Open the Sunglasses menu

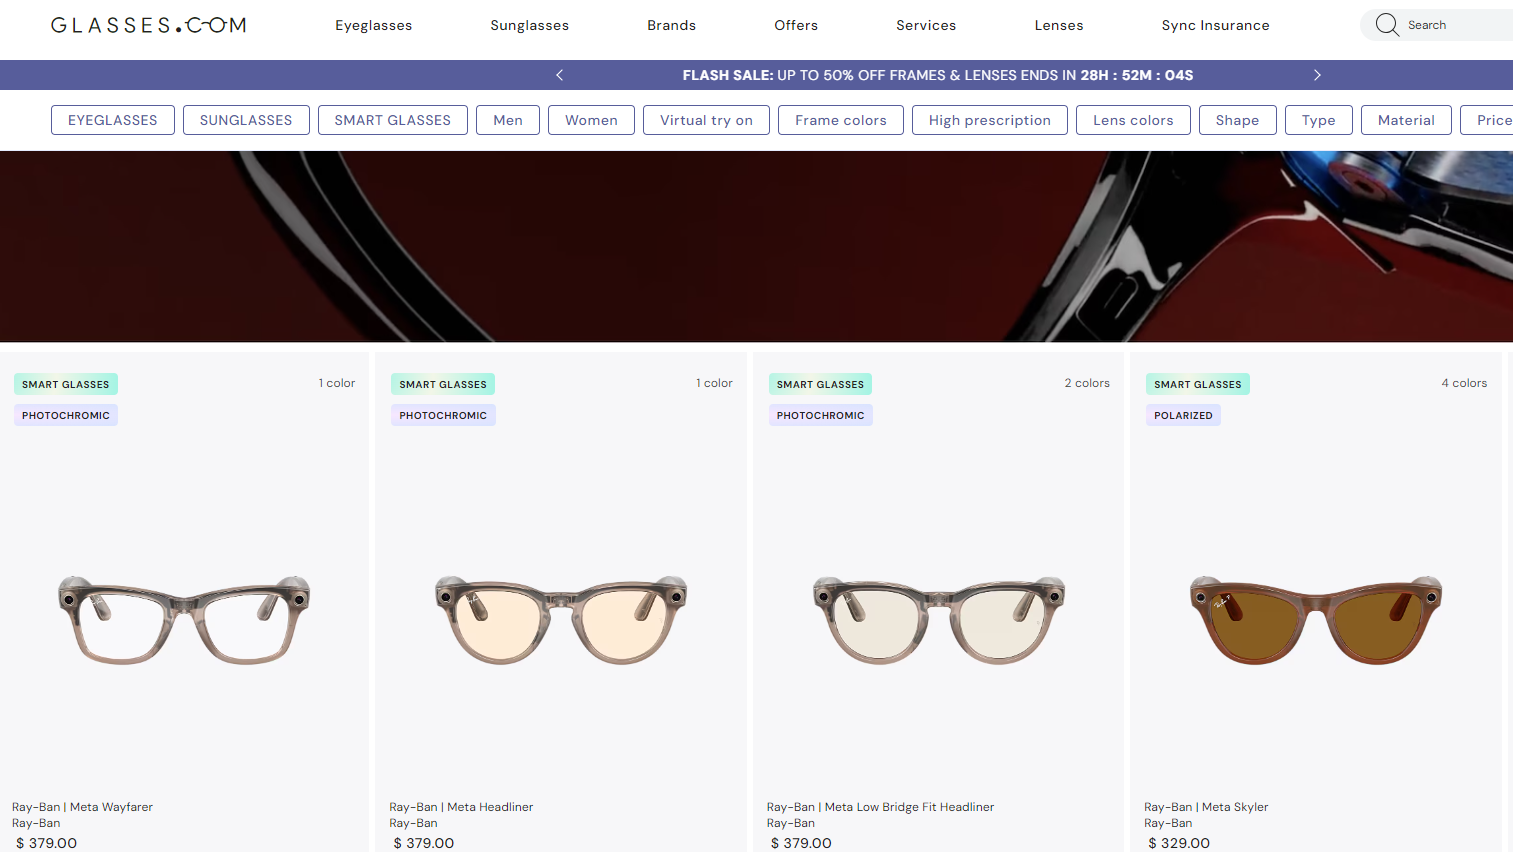click(x=530, y=25)
